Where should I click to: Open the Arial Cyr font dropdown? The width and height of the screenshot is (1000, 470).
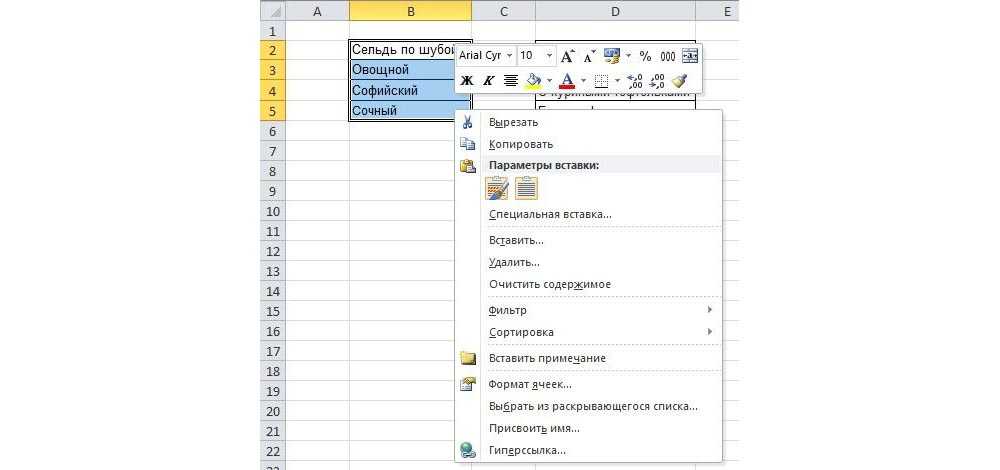coord(510,56)
